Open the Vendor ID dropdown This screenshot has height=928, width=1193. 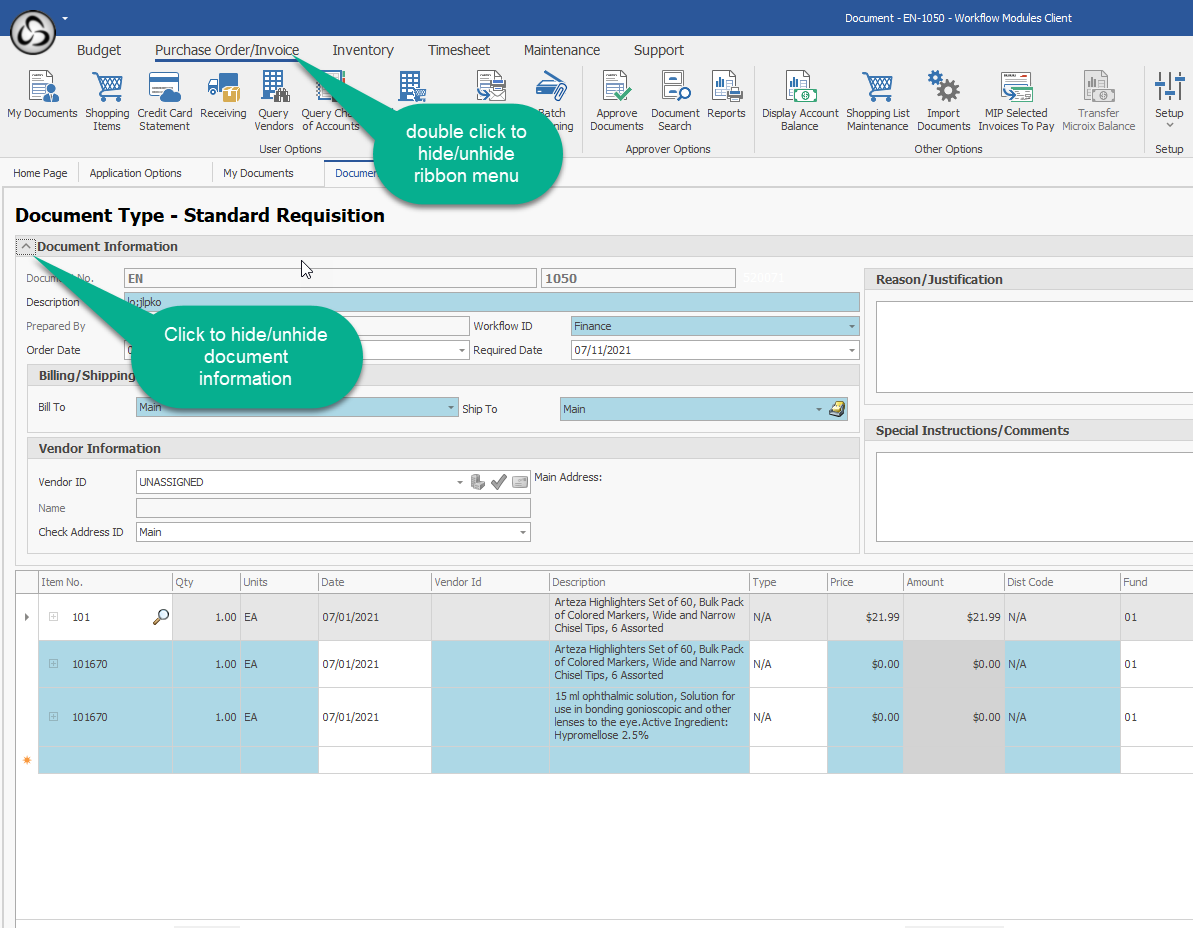(460, 482)
